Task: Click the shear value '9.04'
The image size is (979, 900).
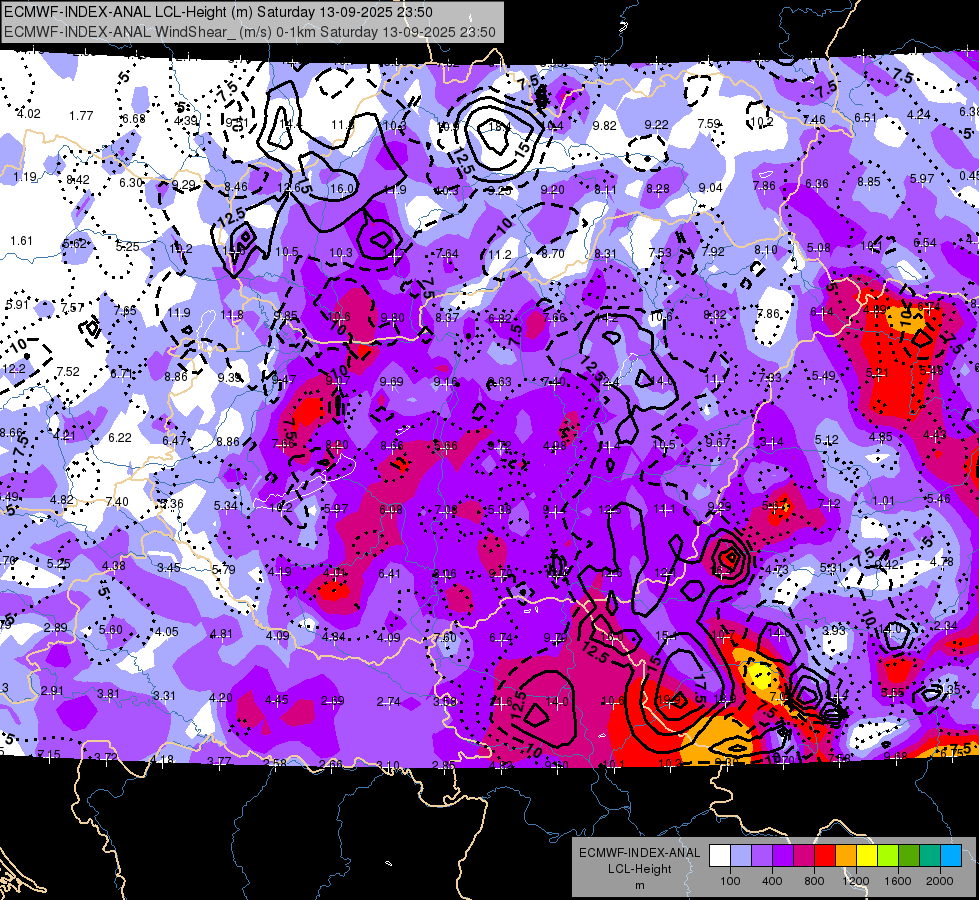Action: coord(711,187)
